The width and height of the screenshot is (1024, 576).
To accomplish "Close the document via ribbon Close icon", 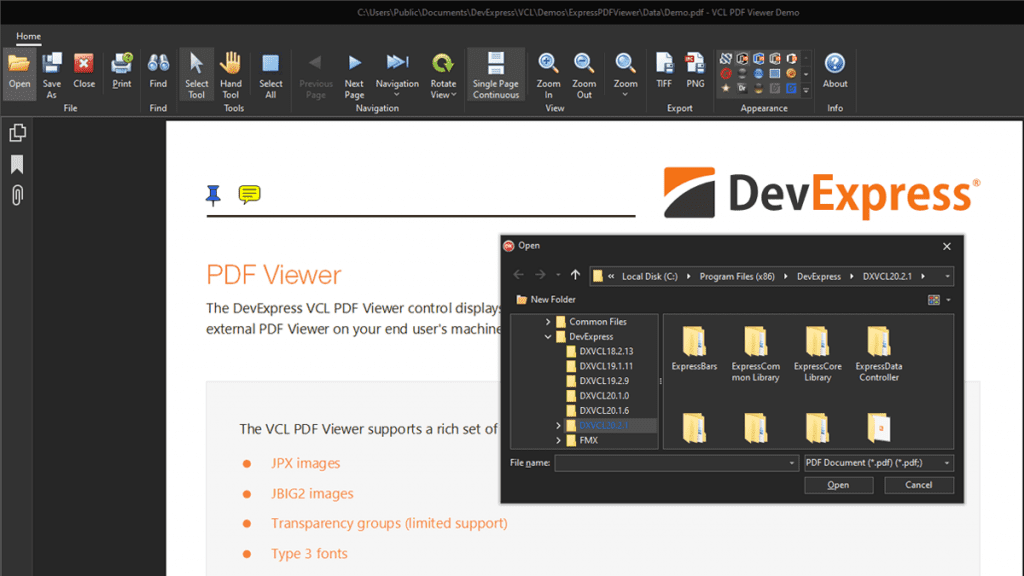I will tap(84, 71).
